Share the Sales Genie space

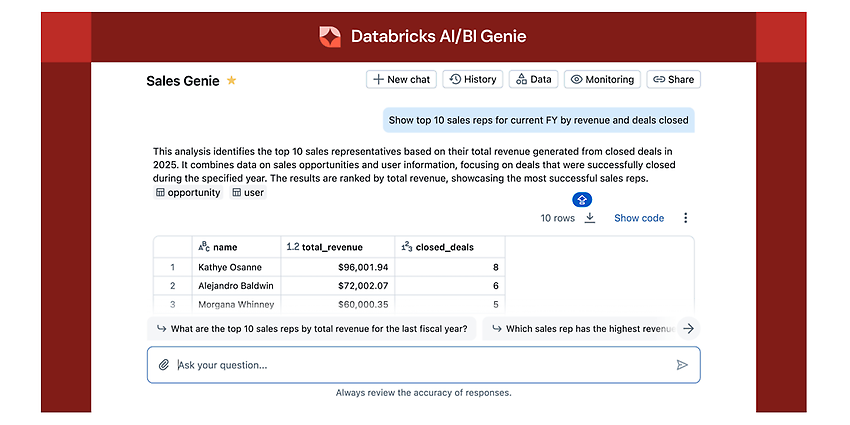(x=673, y=79)
